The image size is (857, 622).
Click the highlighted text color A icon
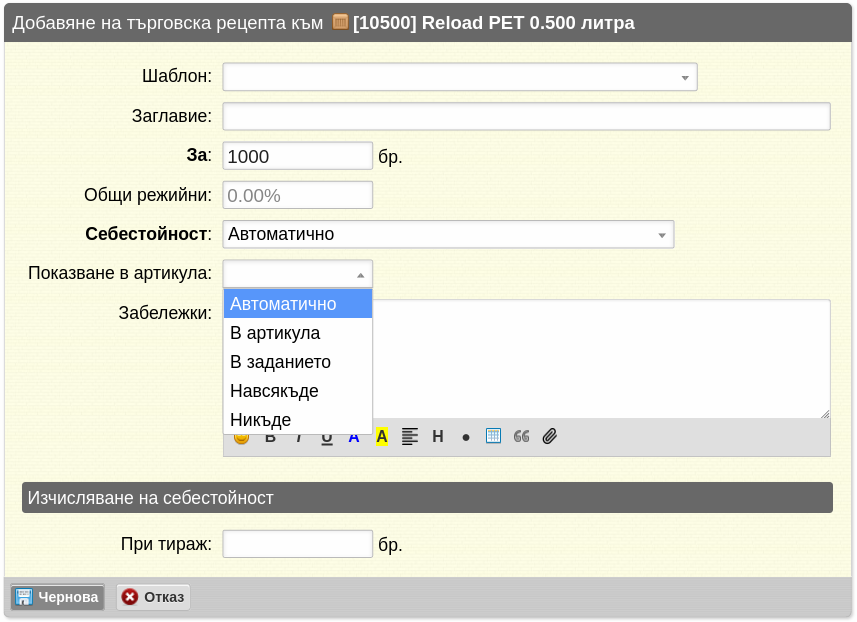pyautogui.click(x=381, y=437)
